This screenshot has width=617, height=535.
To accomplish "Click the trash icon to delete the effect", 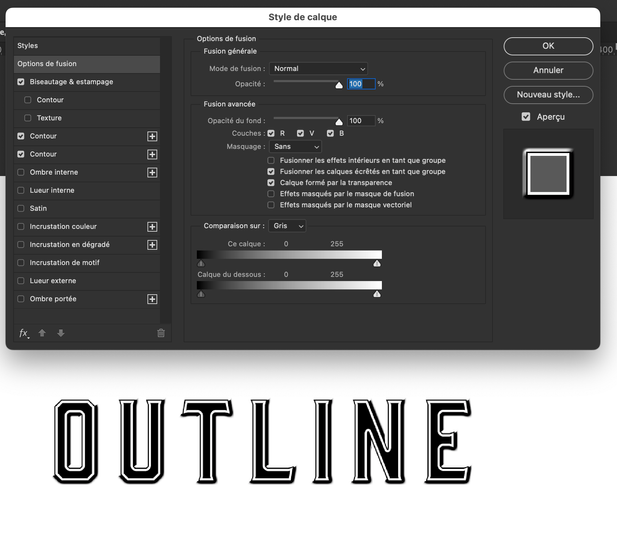I will 161,333.
